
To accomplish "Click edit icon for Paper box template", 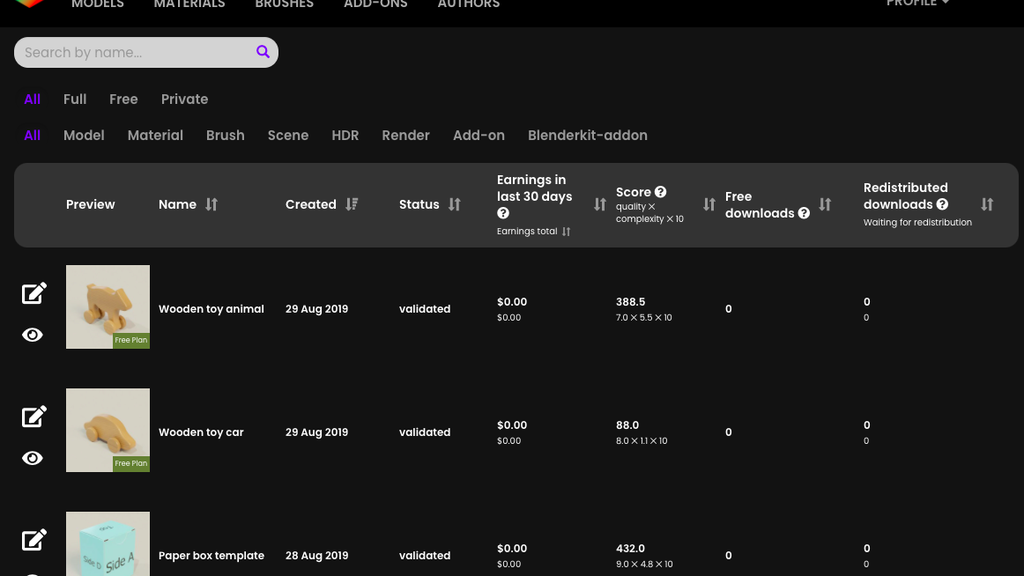I will (x=34, y=540).
